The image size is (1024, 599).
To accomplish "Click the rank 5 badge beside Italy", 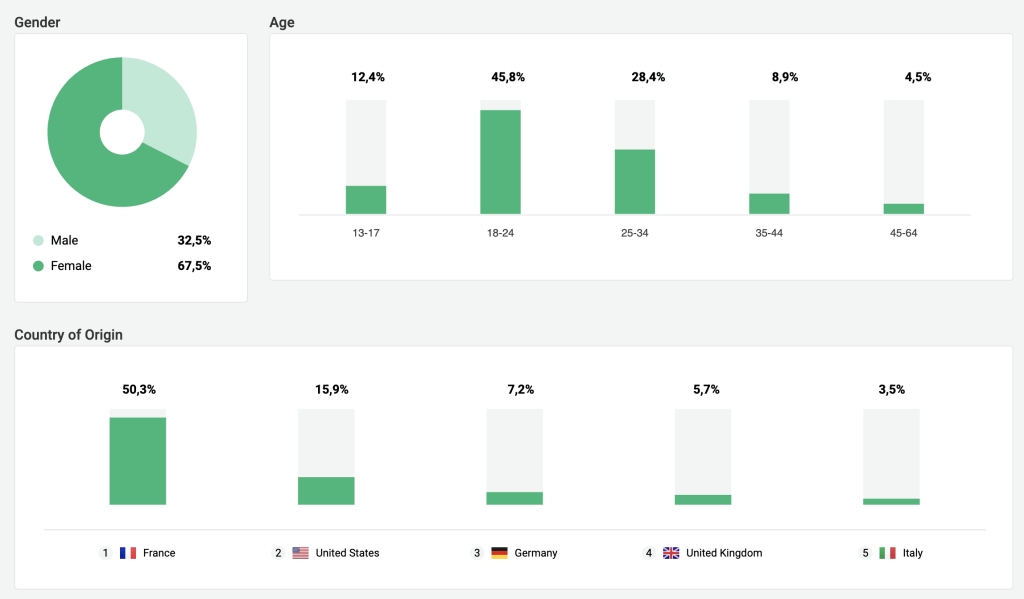I will [x=866, y=553].
